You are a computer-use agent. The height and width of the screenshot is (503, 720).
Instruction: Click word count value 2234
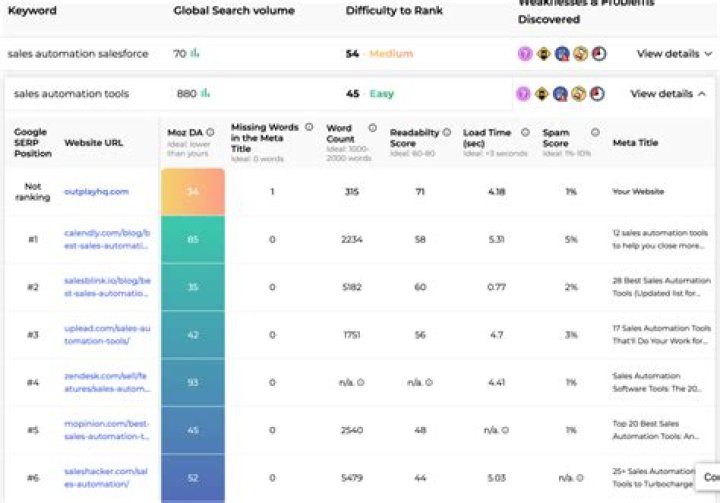click(352, 239)
